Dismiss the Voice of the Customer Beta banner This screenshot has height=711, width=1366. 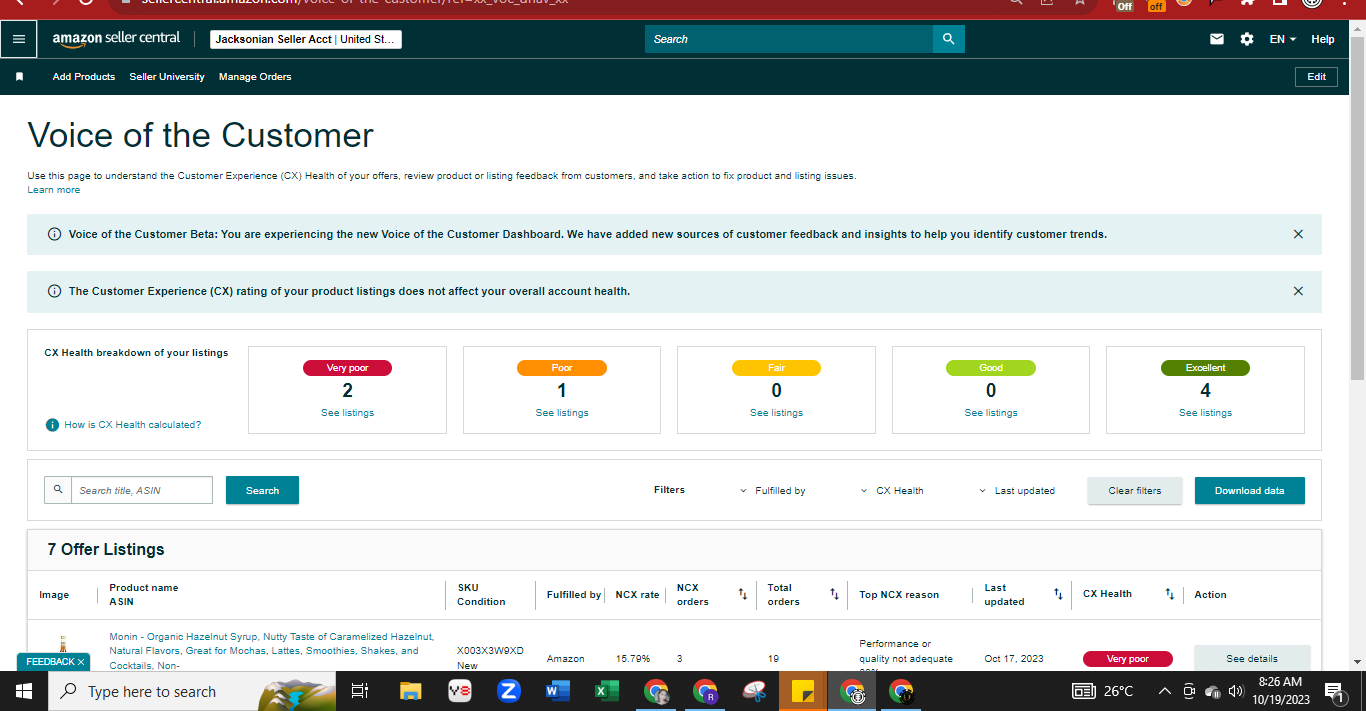coord(1298,234)
